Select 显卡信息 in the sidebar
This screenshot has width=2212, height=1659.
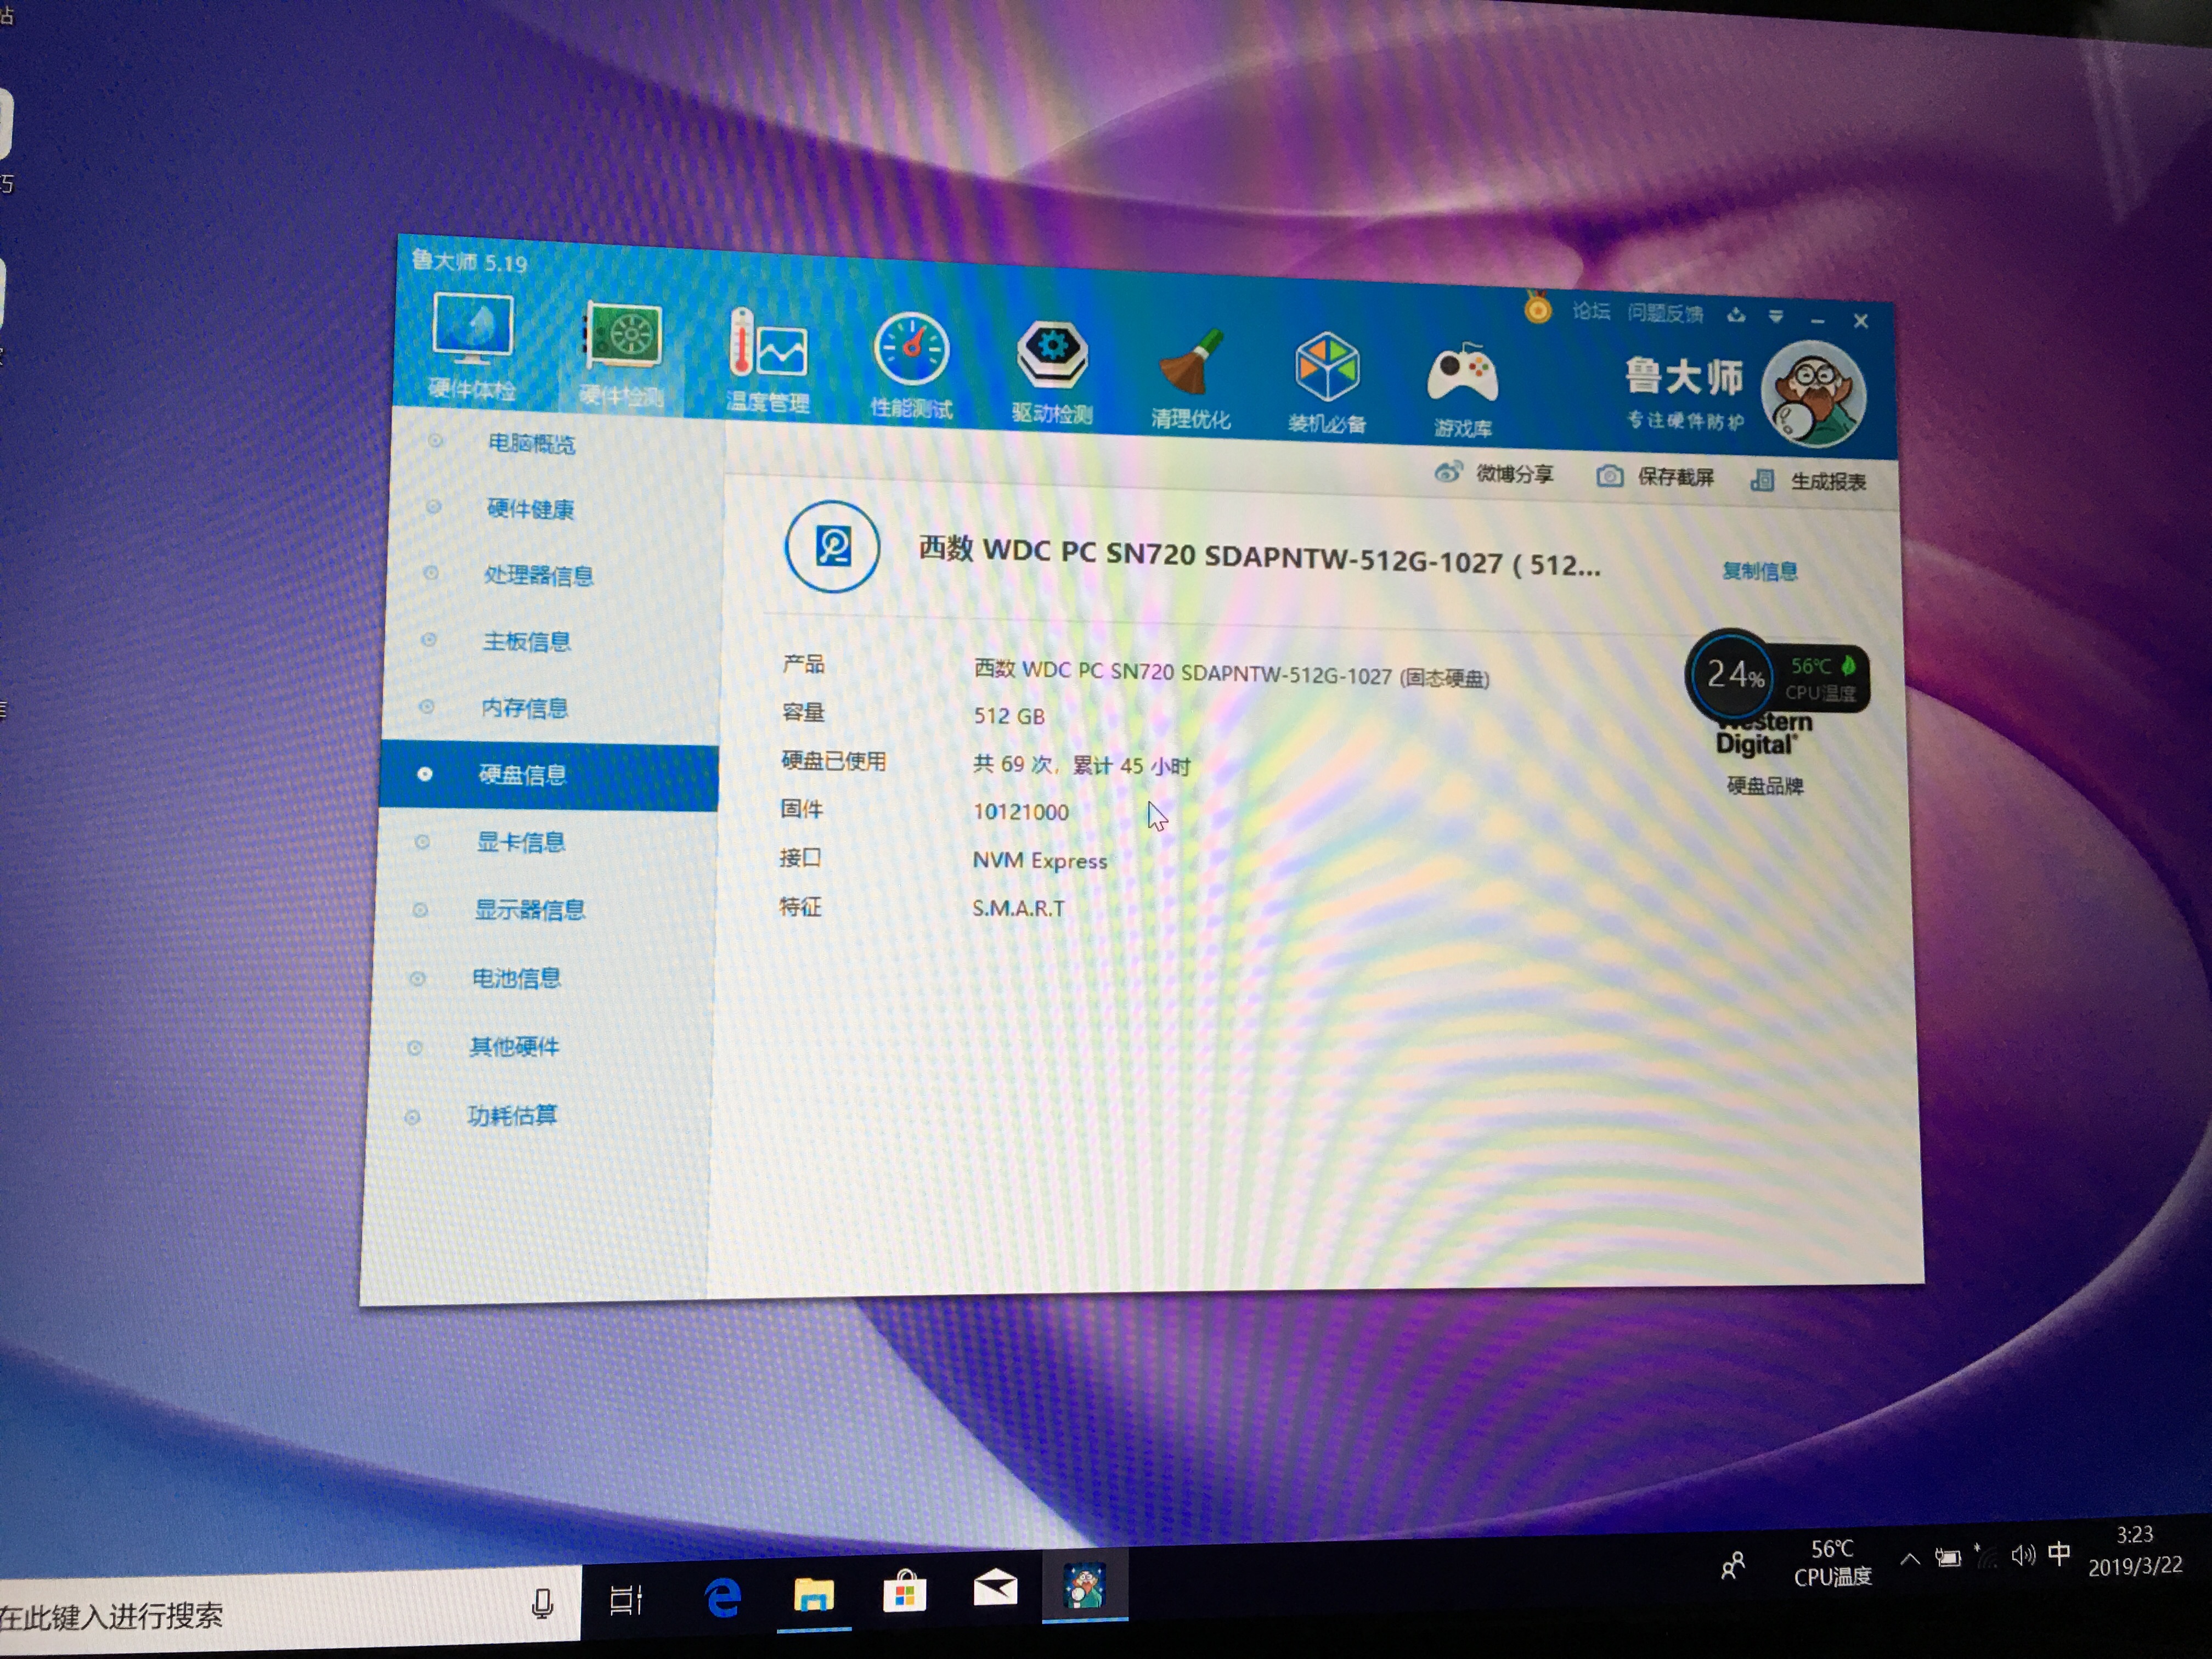pyautogui.click(x=520, y=842)
